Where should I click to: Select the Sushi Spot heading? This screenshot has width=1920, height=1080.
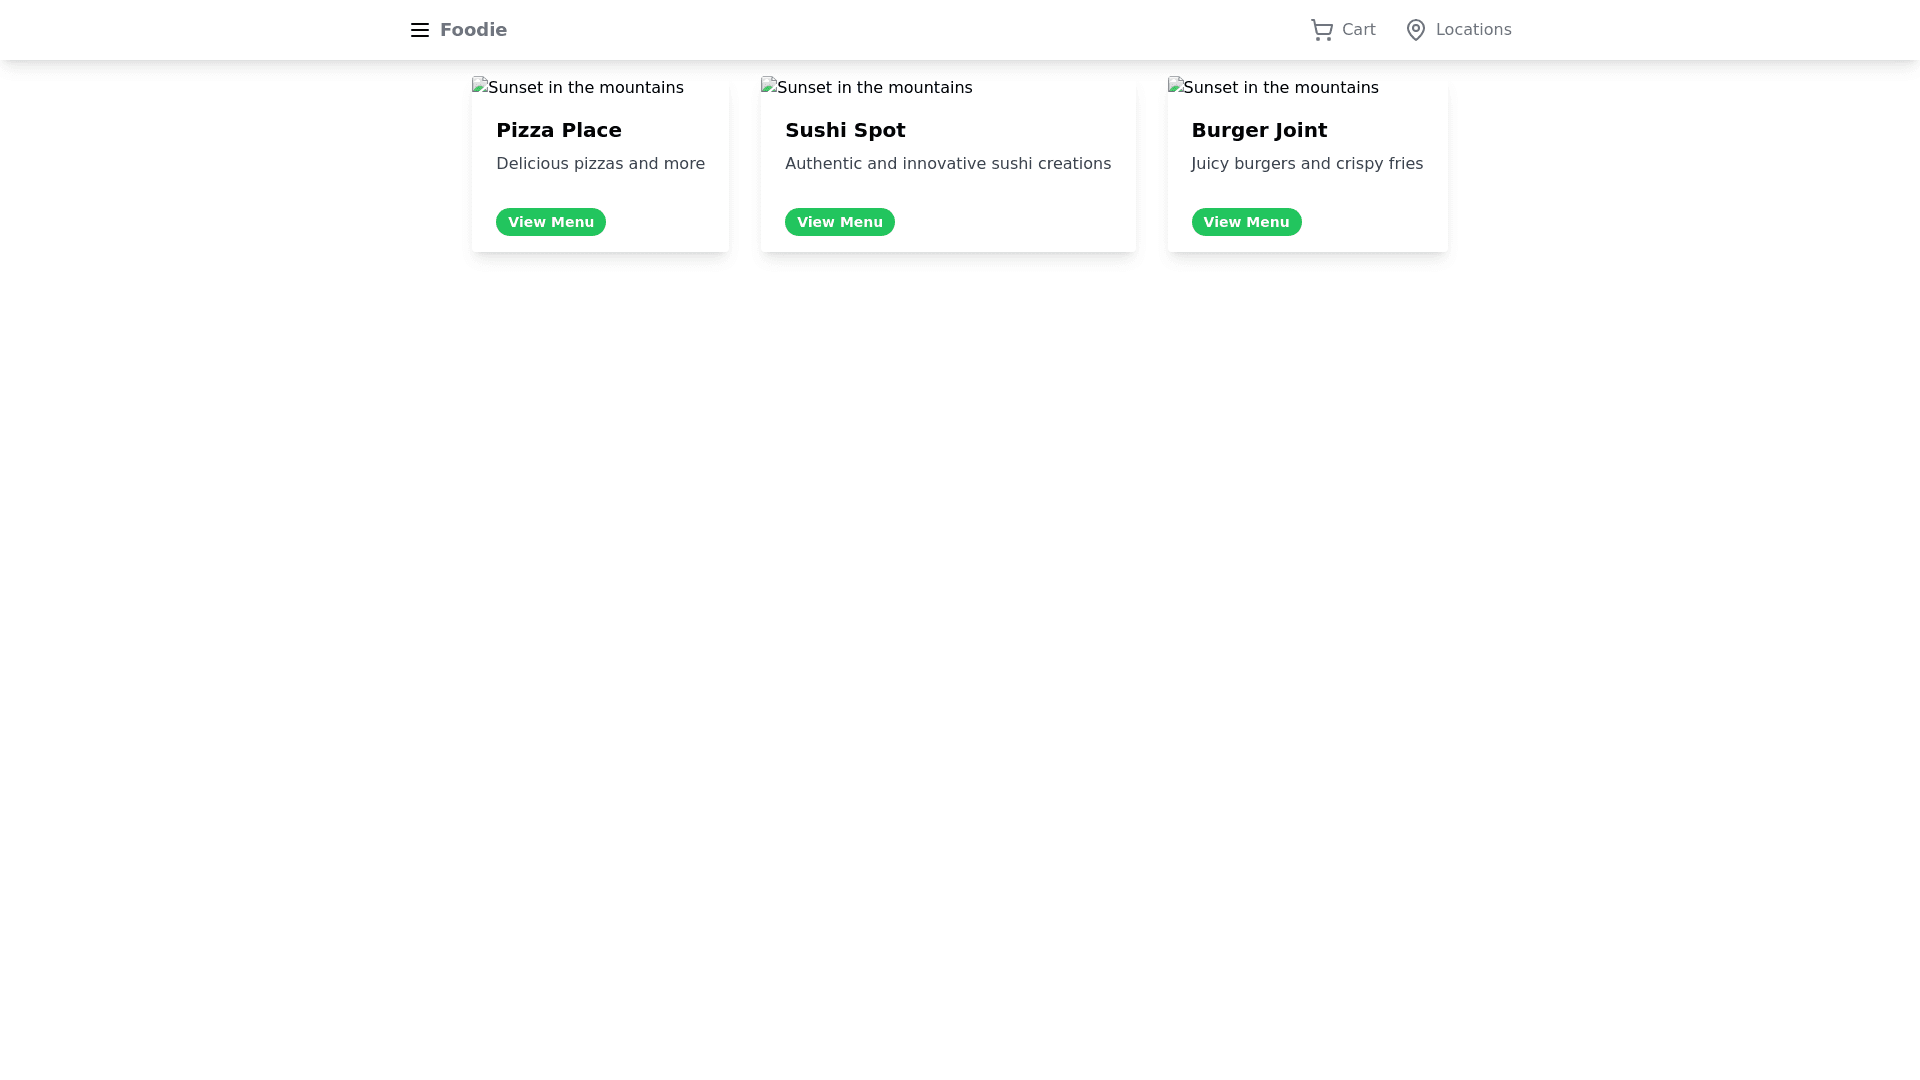tap(845, 130)
